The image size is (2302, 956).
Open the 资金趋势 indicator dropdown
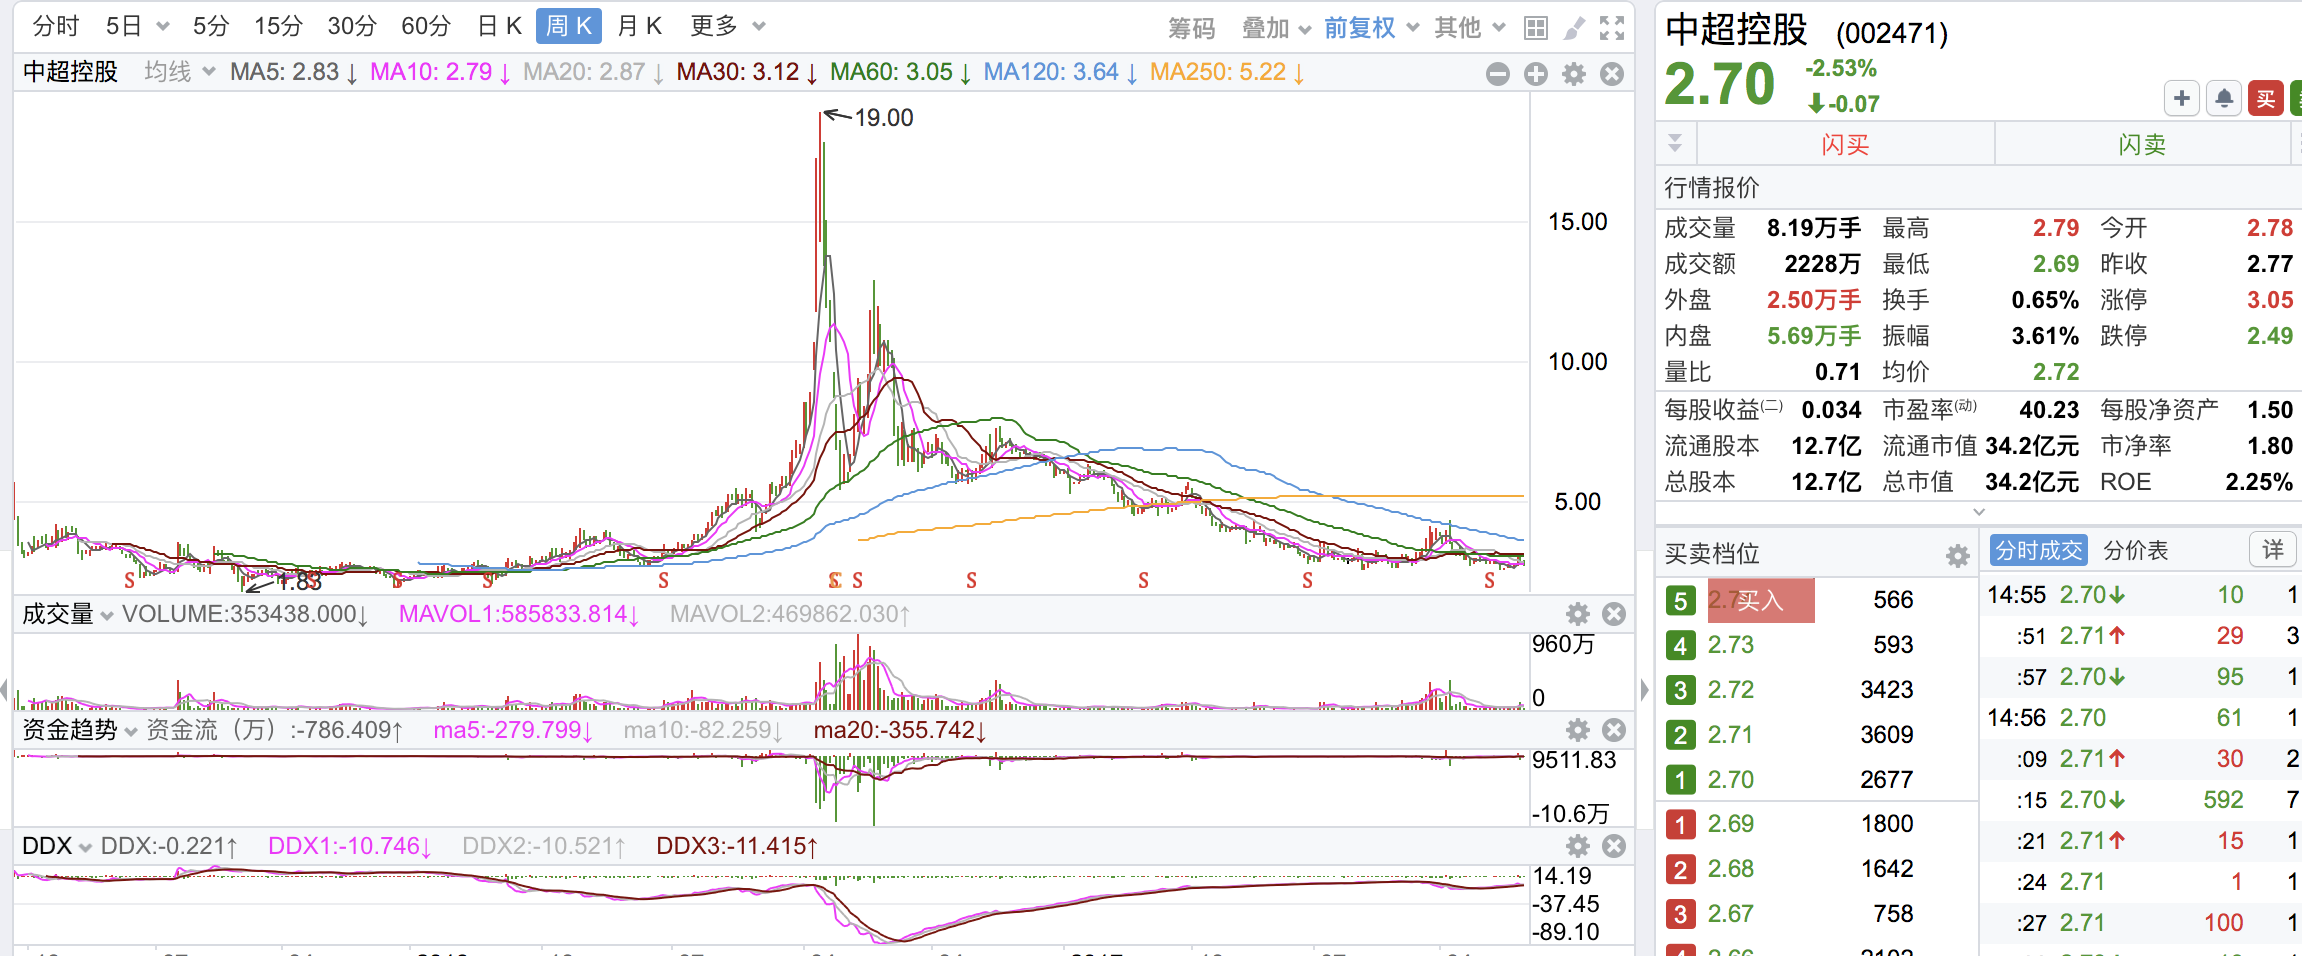click(80, 731)
